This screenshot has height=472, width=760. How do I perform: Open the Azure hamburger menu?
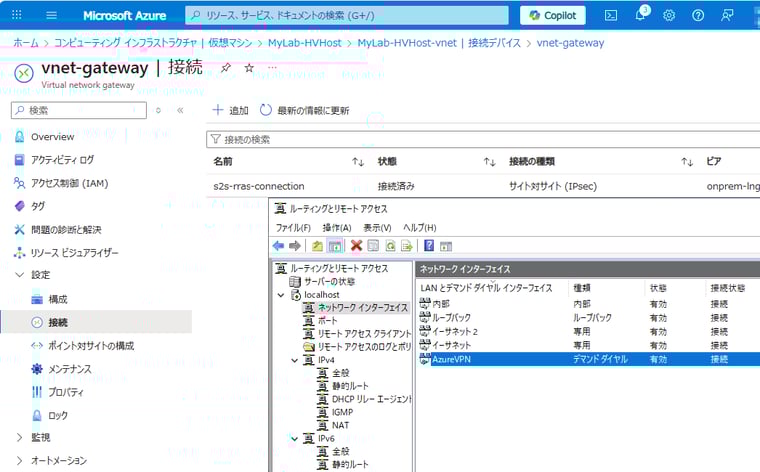click(x=51, y=15)
